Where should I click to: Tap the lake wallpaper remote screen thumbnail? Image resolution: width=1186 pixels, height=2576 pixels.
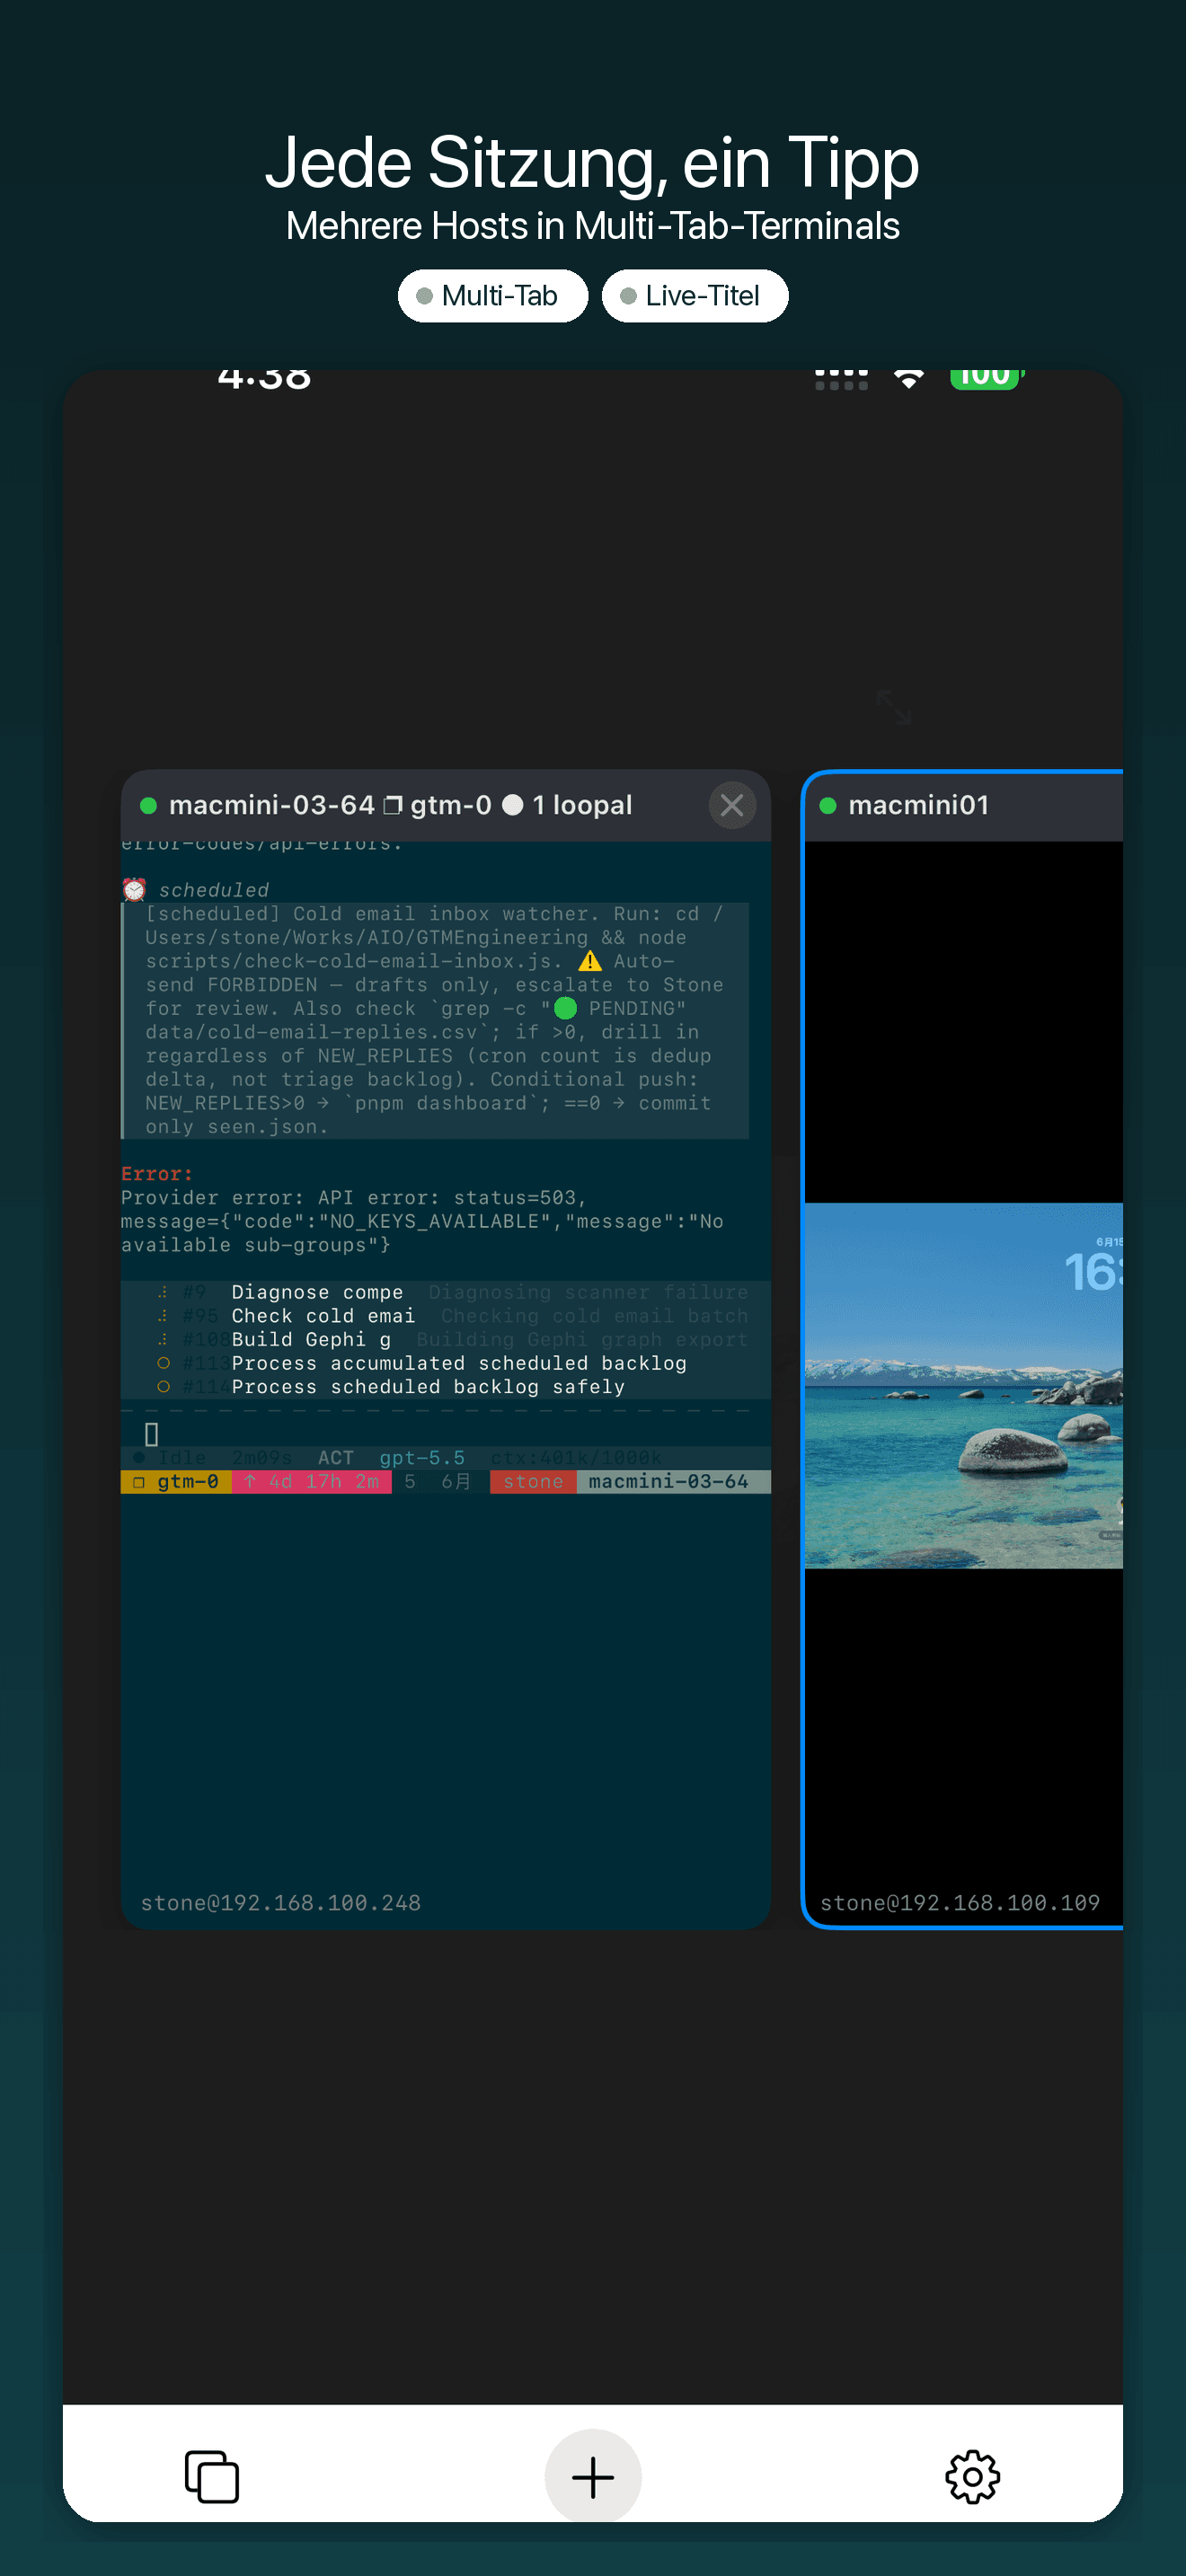[963, 1385]
